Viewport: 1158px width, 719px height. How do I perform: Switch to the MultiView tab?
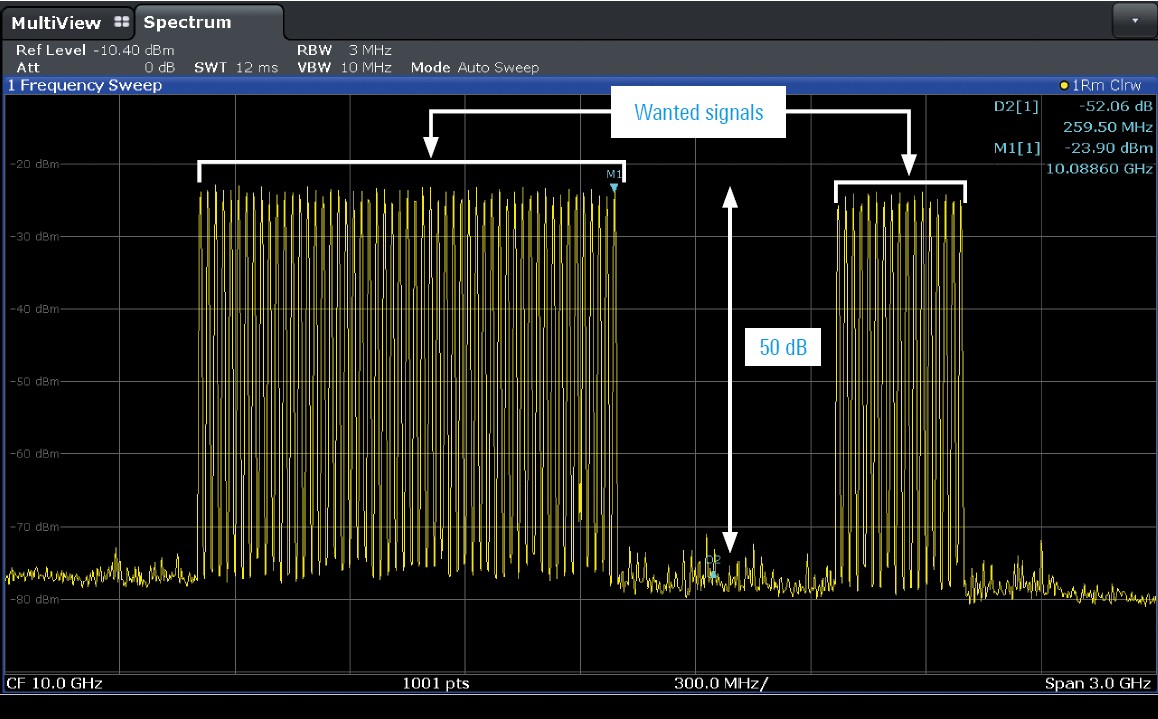[x=55, y=22]
